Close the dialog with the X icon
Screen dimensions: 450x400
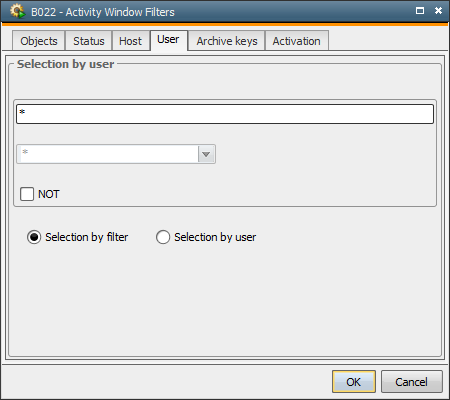click(438, 11)
